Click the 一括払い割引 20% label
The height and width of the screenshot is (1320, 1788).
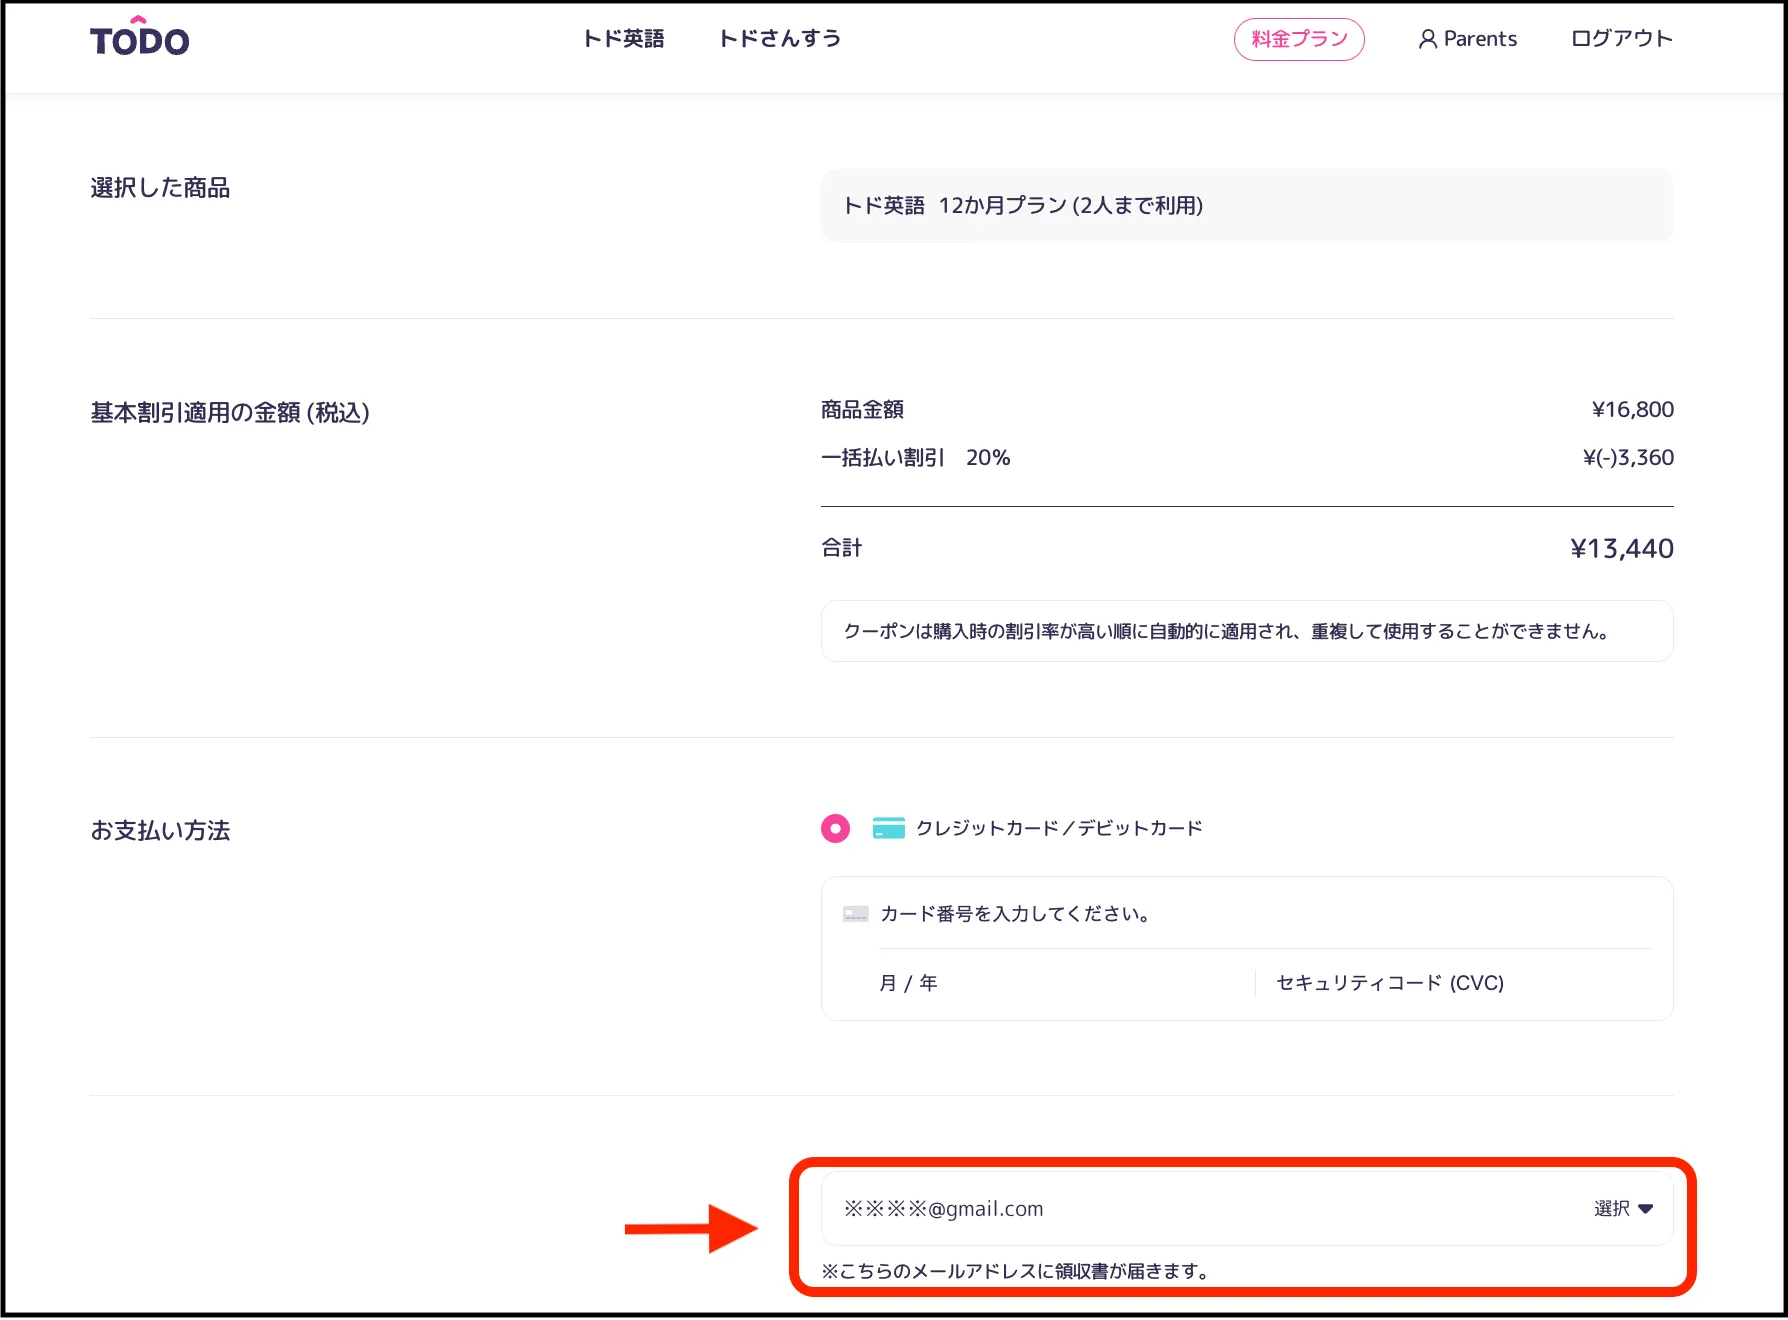pyautogui.click(x=916, y=457)
